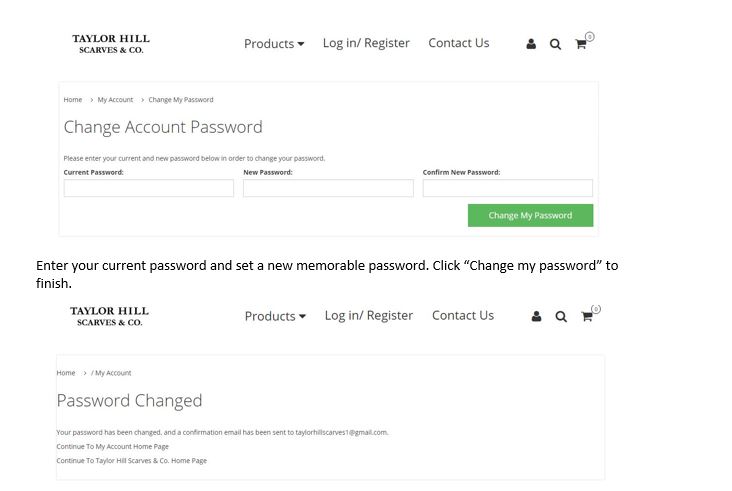Follow Continue To Taylor Hill Scarves Home Page link
This screenshot has width=732, height=491.
pos(132,461)
